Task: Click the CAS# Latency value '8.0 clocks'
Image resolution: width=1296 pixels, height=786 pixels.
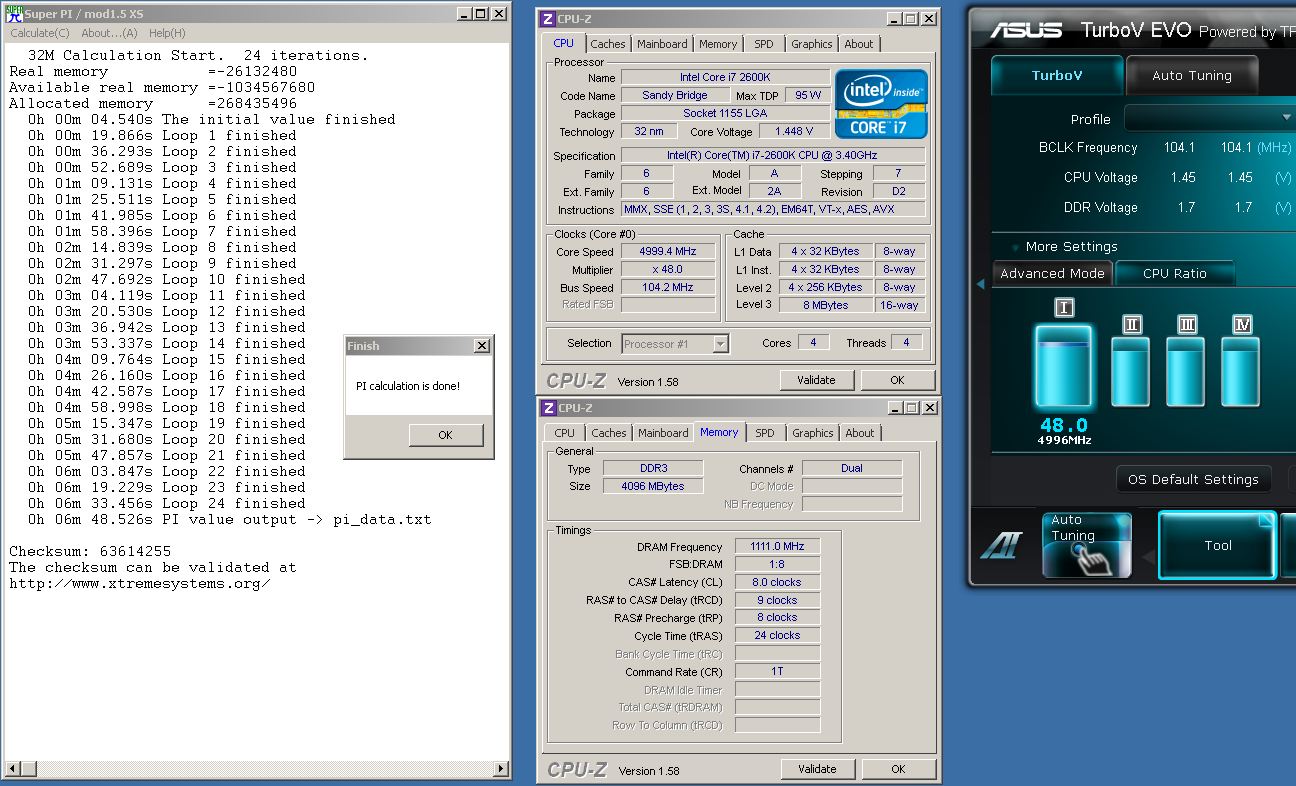Action: click(x=777, y=582)
